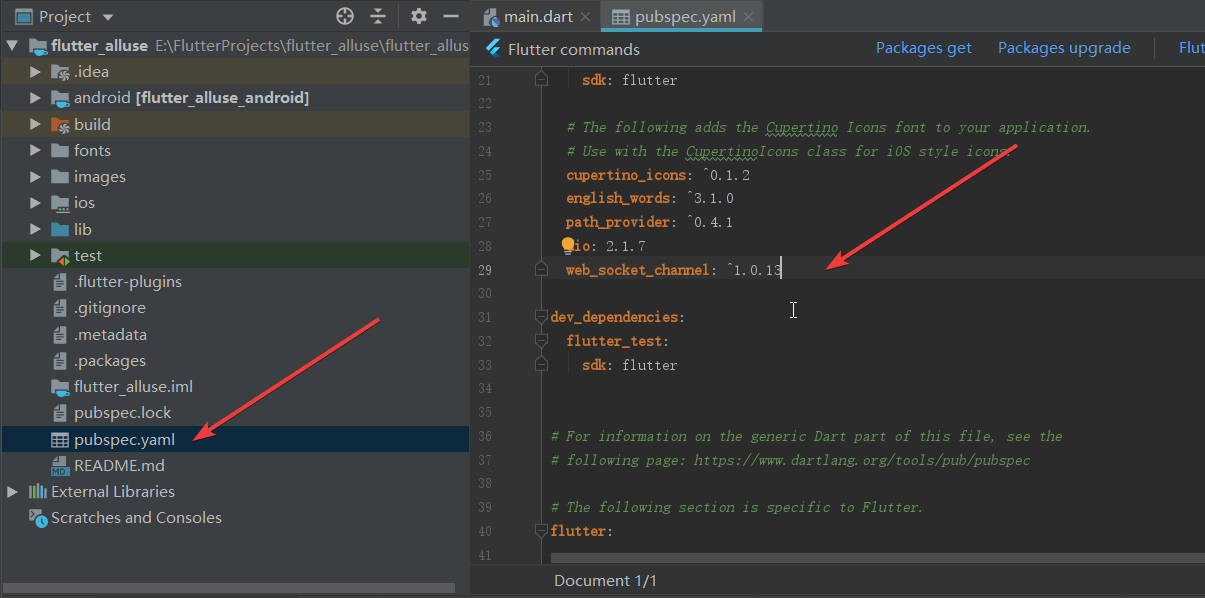Expand the test folder
The image size is (1205, 598).
point(35,255)
